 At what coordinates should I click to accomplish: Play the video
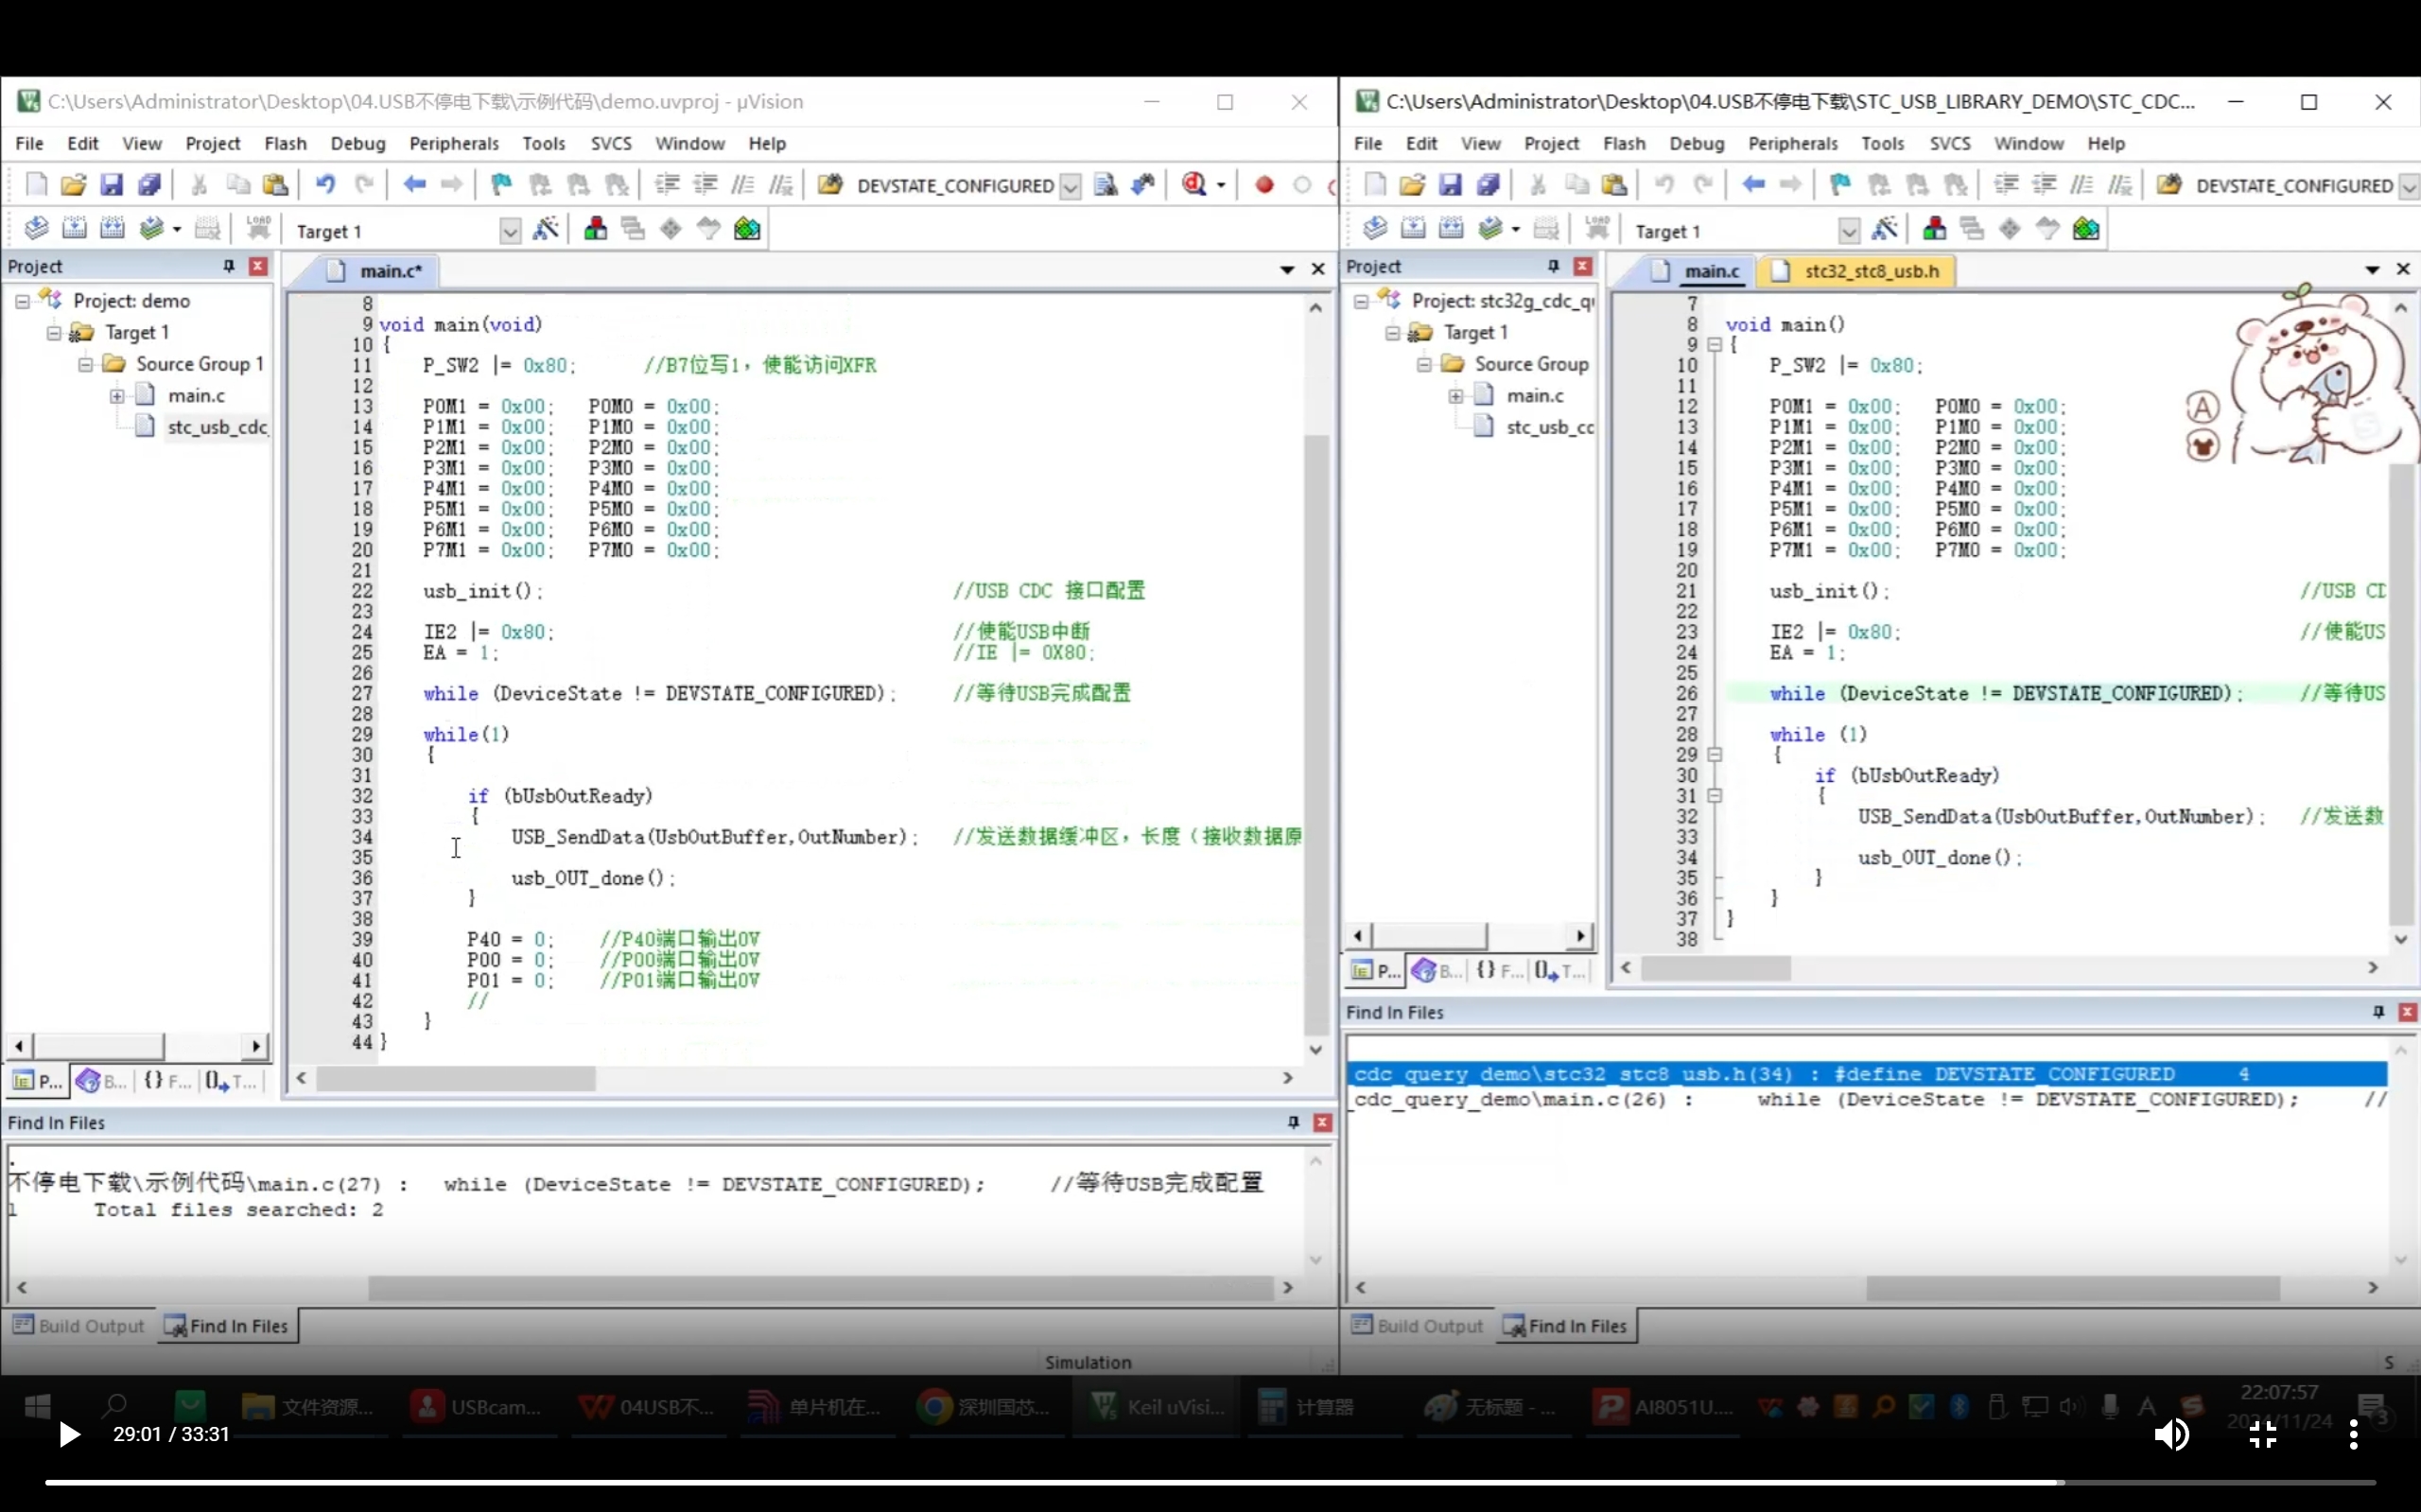(x=69, y=1435)
